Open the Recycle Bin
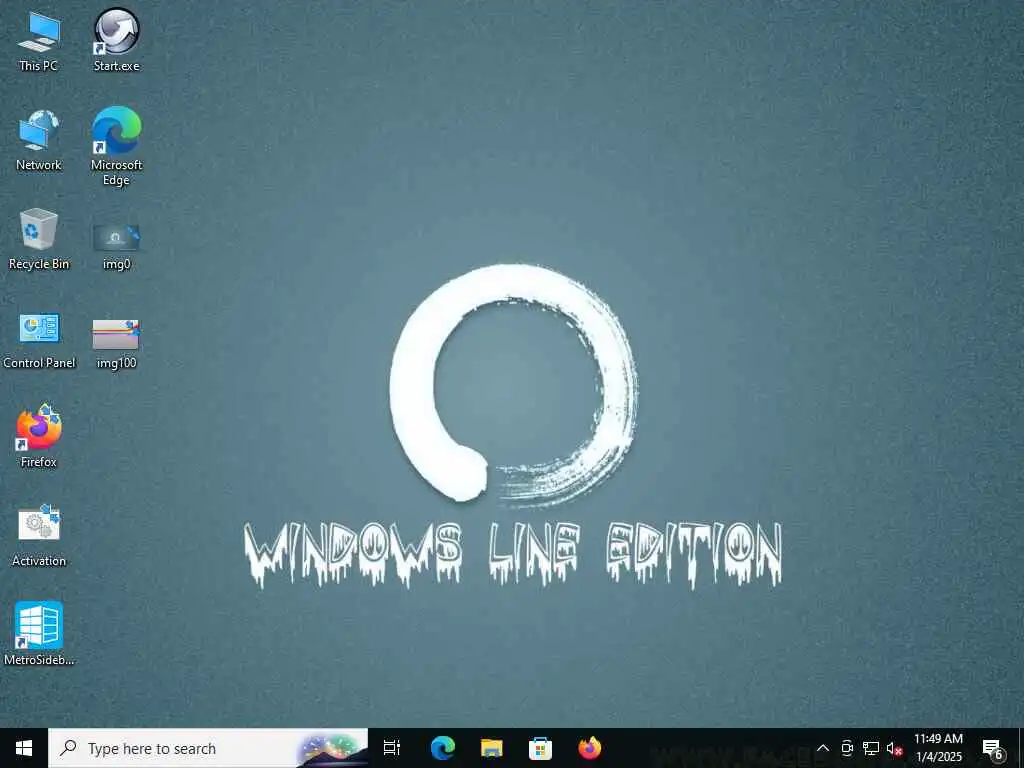 [x=39, y=239]
